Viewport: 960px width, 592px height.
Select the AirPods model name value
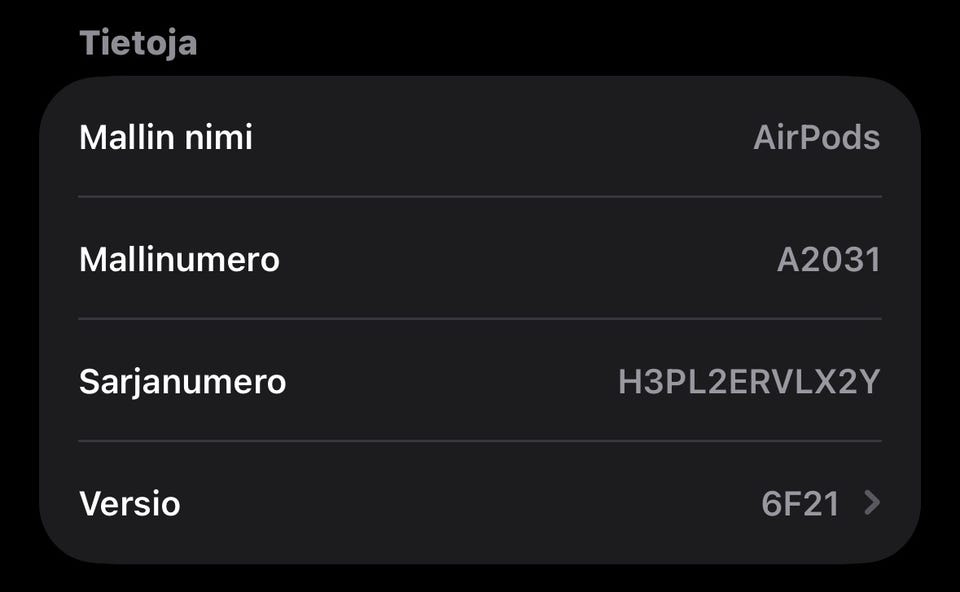pos(816,137)
